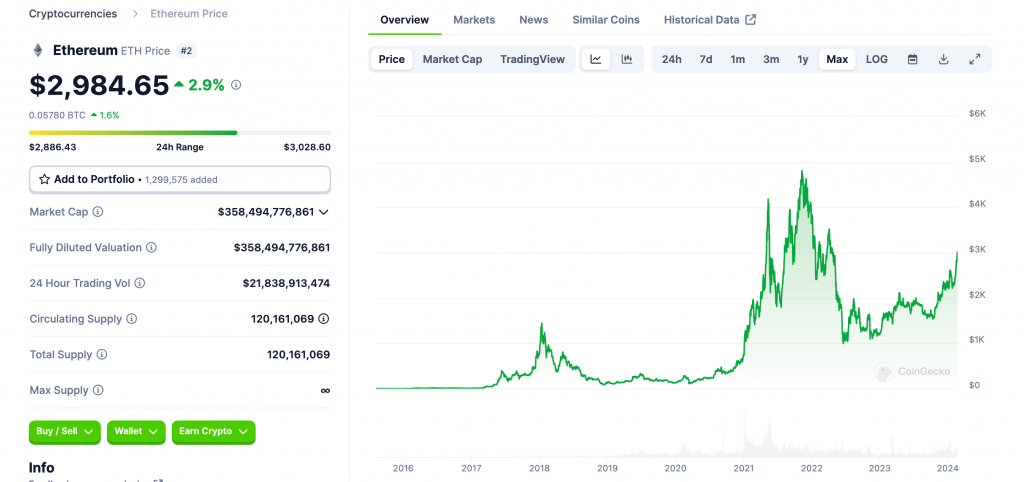Switch to the Overview tab
Viewport: 1024px width, 482px height.
pos(405,20)
